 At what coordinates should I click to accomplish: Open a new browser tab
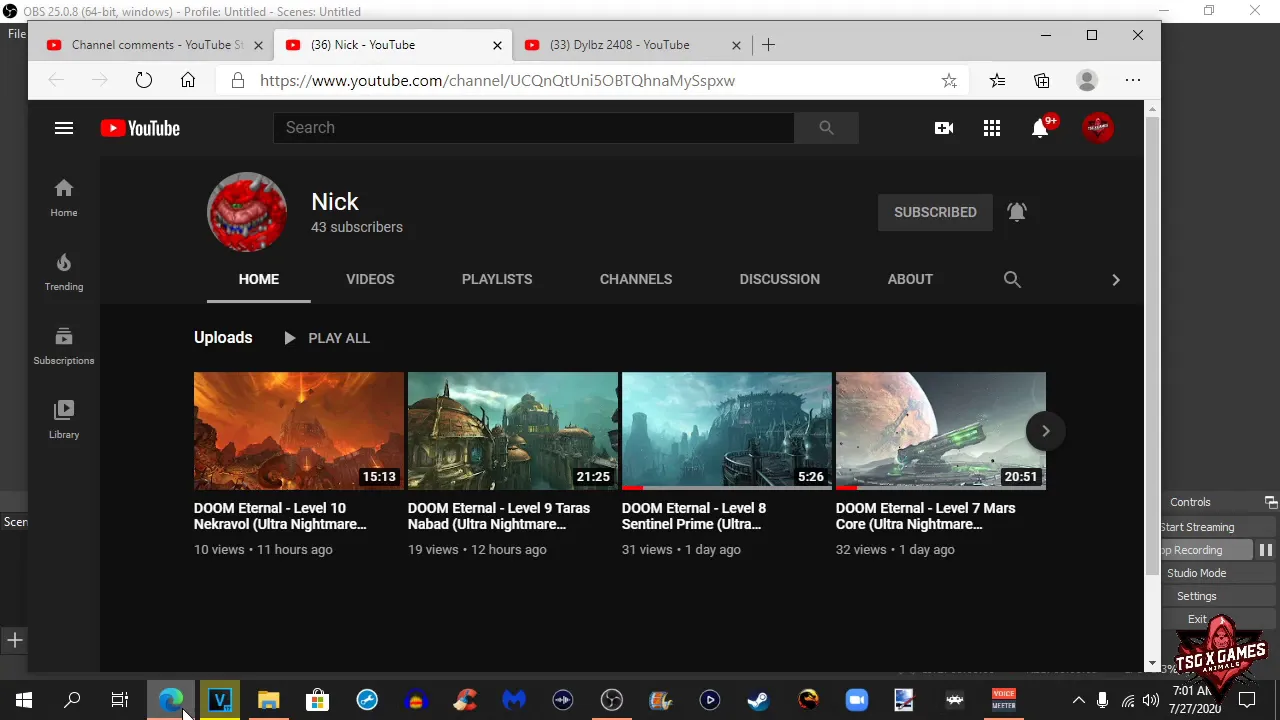[x=768, y=45]
